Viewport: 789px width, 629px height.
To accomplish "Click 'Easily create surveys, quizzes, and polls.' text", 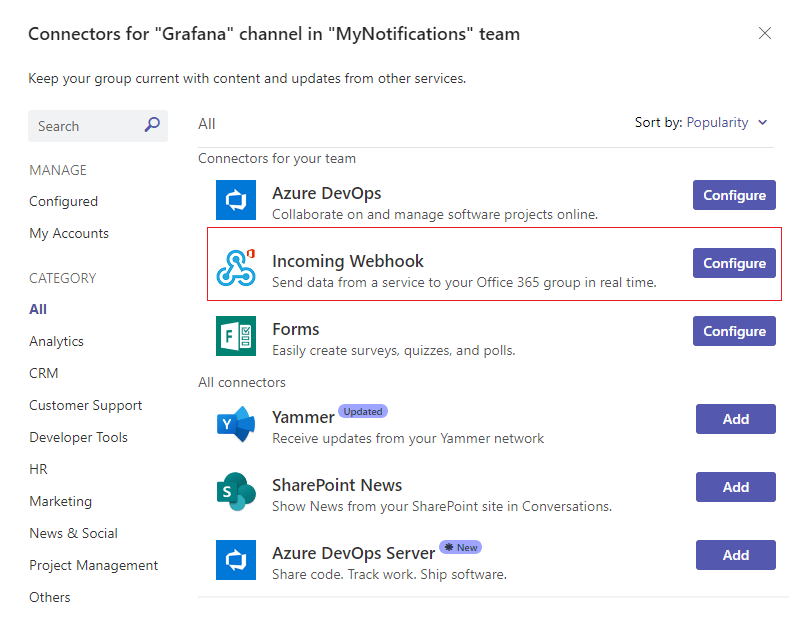I will coord(393,351).
